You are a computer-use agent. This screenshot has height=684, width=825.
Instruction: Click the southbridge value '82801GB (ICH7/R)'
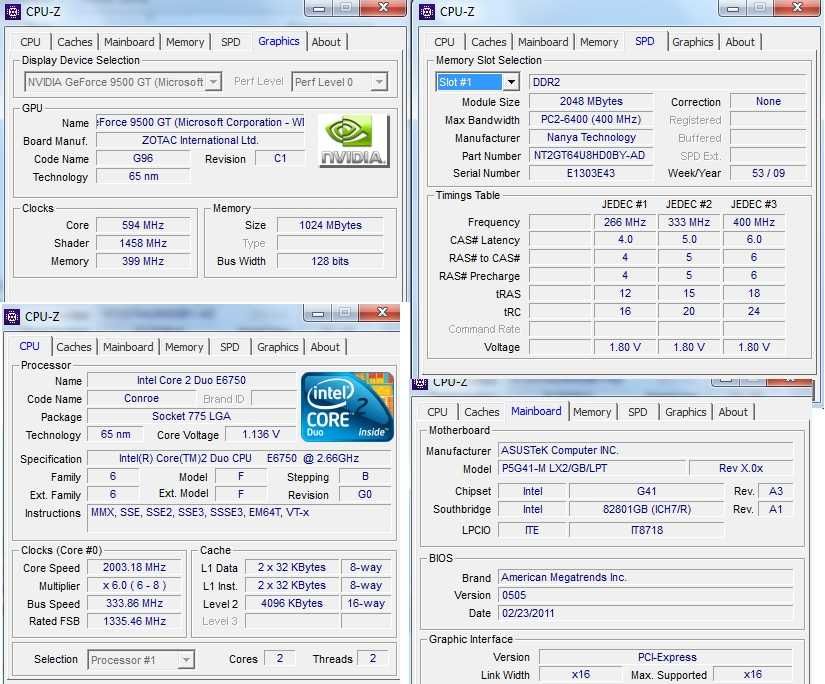pos(647,509)
